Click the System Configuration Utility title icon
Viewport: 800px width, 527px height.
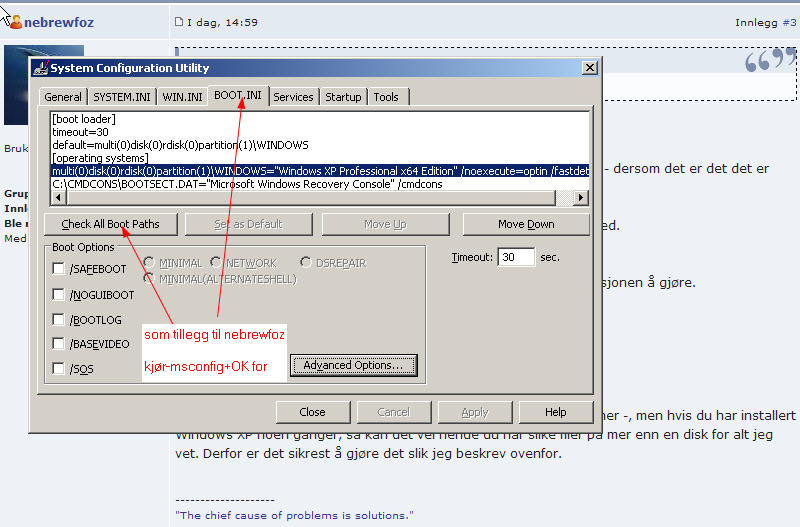pos(41,68)
